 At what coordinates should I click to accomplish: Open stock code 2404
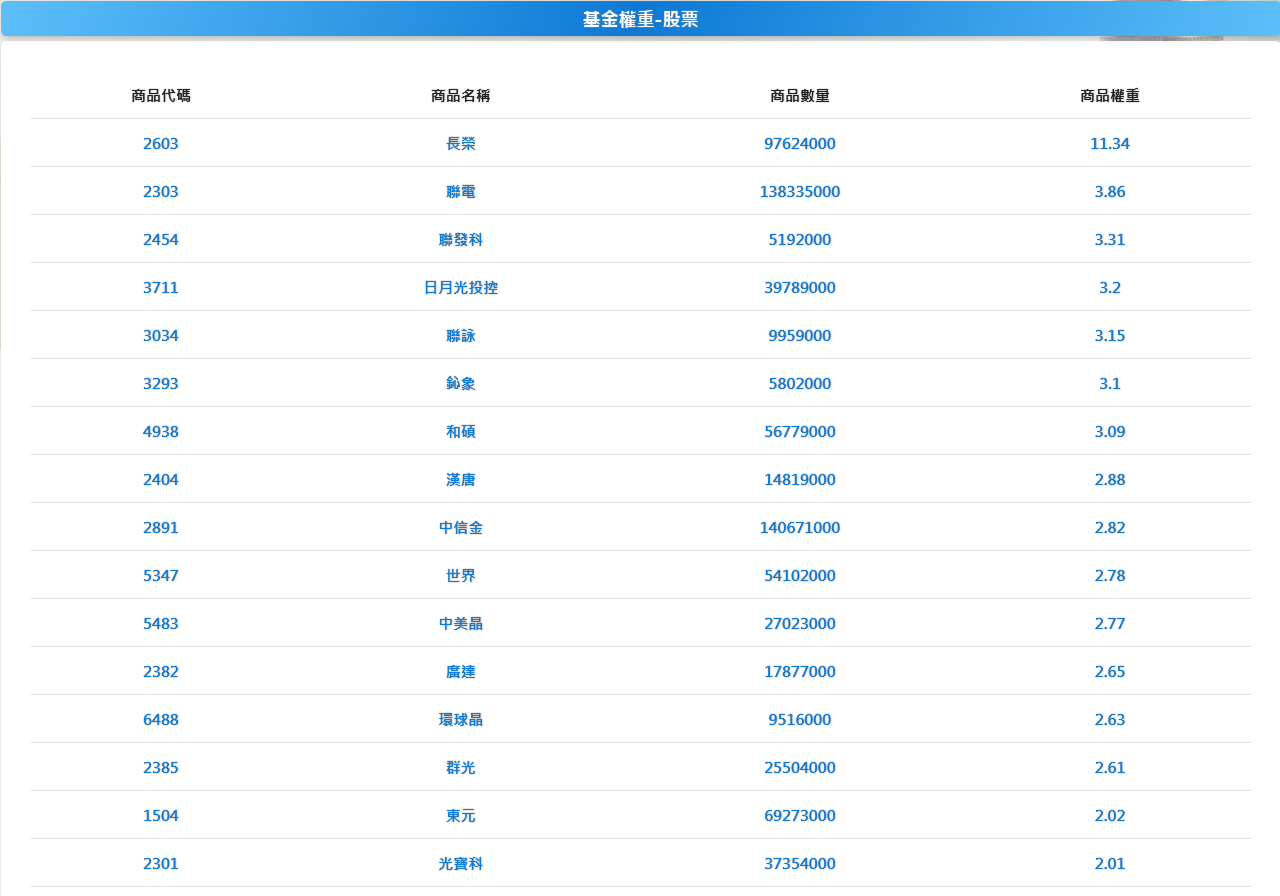click(161, 480)
